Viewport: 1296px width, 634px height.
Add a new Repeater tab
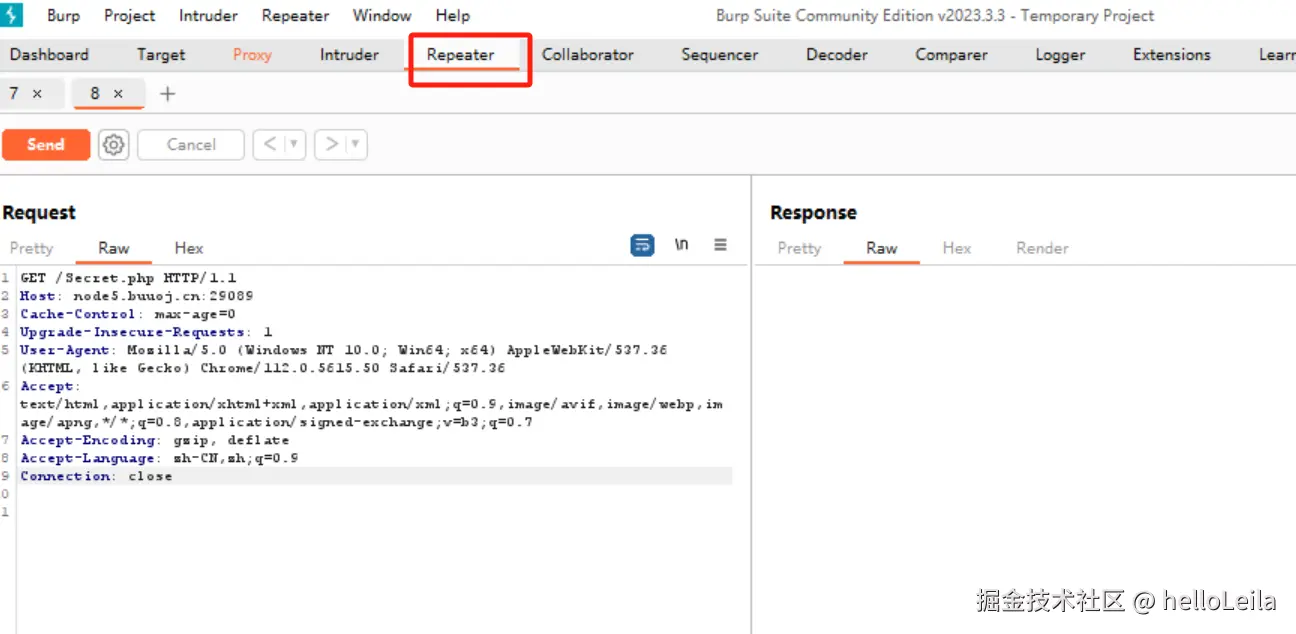click(168, 94)
